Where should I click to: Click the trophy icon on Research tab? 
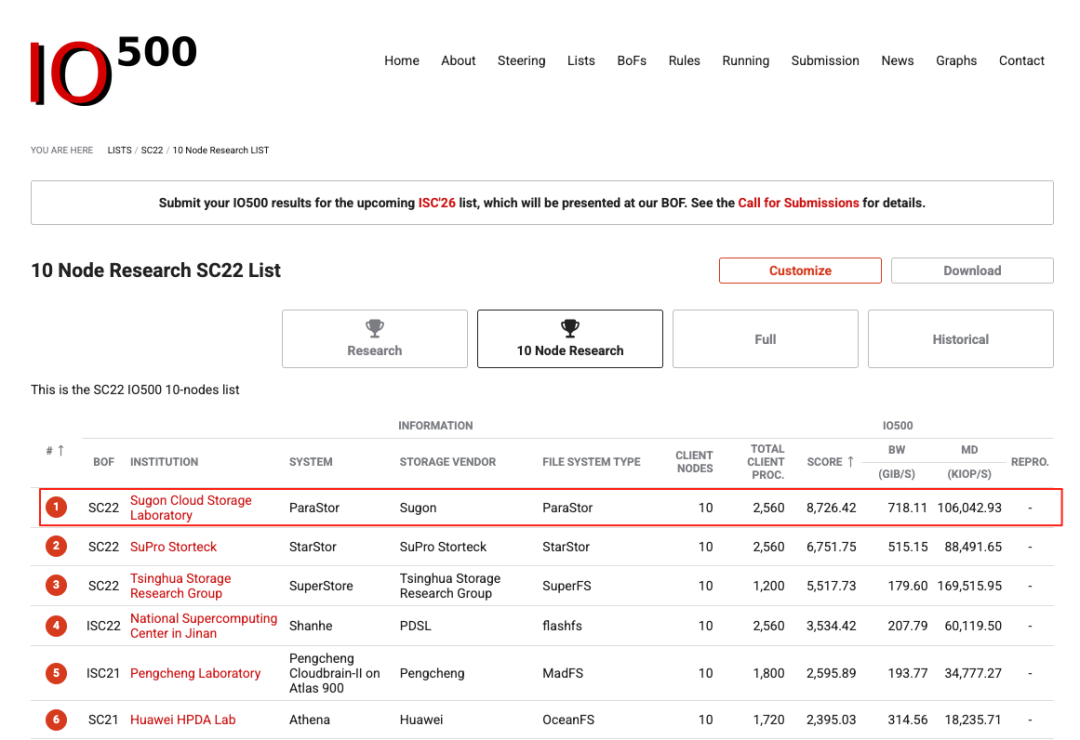click(375, 328)
